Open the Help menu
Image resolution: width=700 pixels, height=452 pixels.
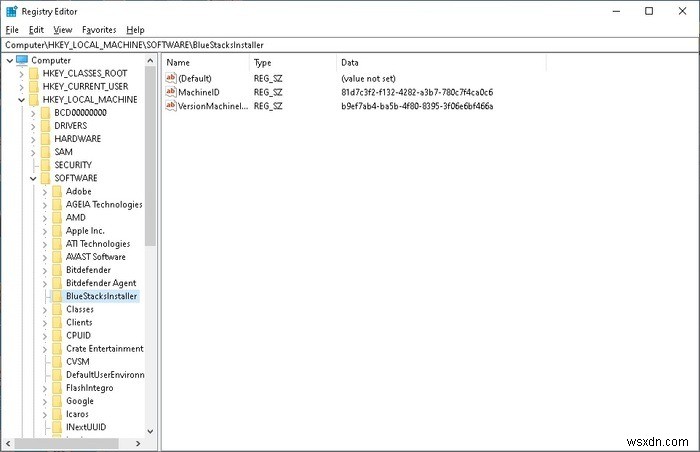(x=135, y=30)
